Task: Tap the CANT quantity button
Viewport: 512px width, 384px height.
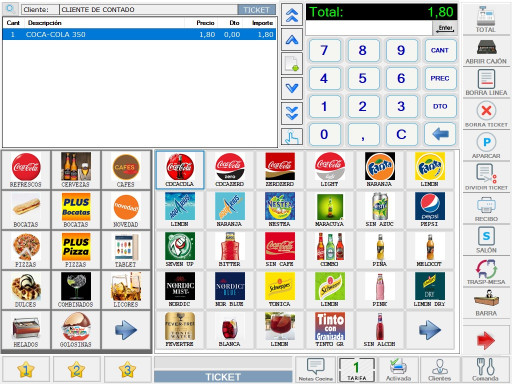Action: (440, 50)
